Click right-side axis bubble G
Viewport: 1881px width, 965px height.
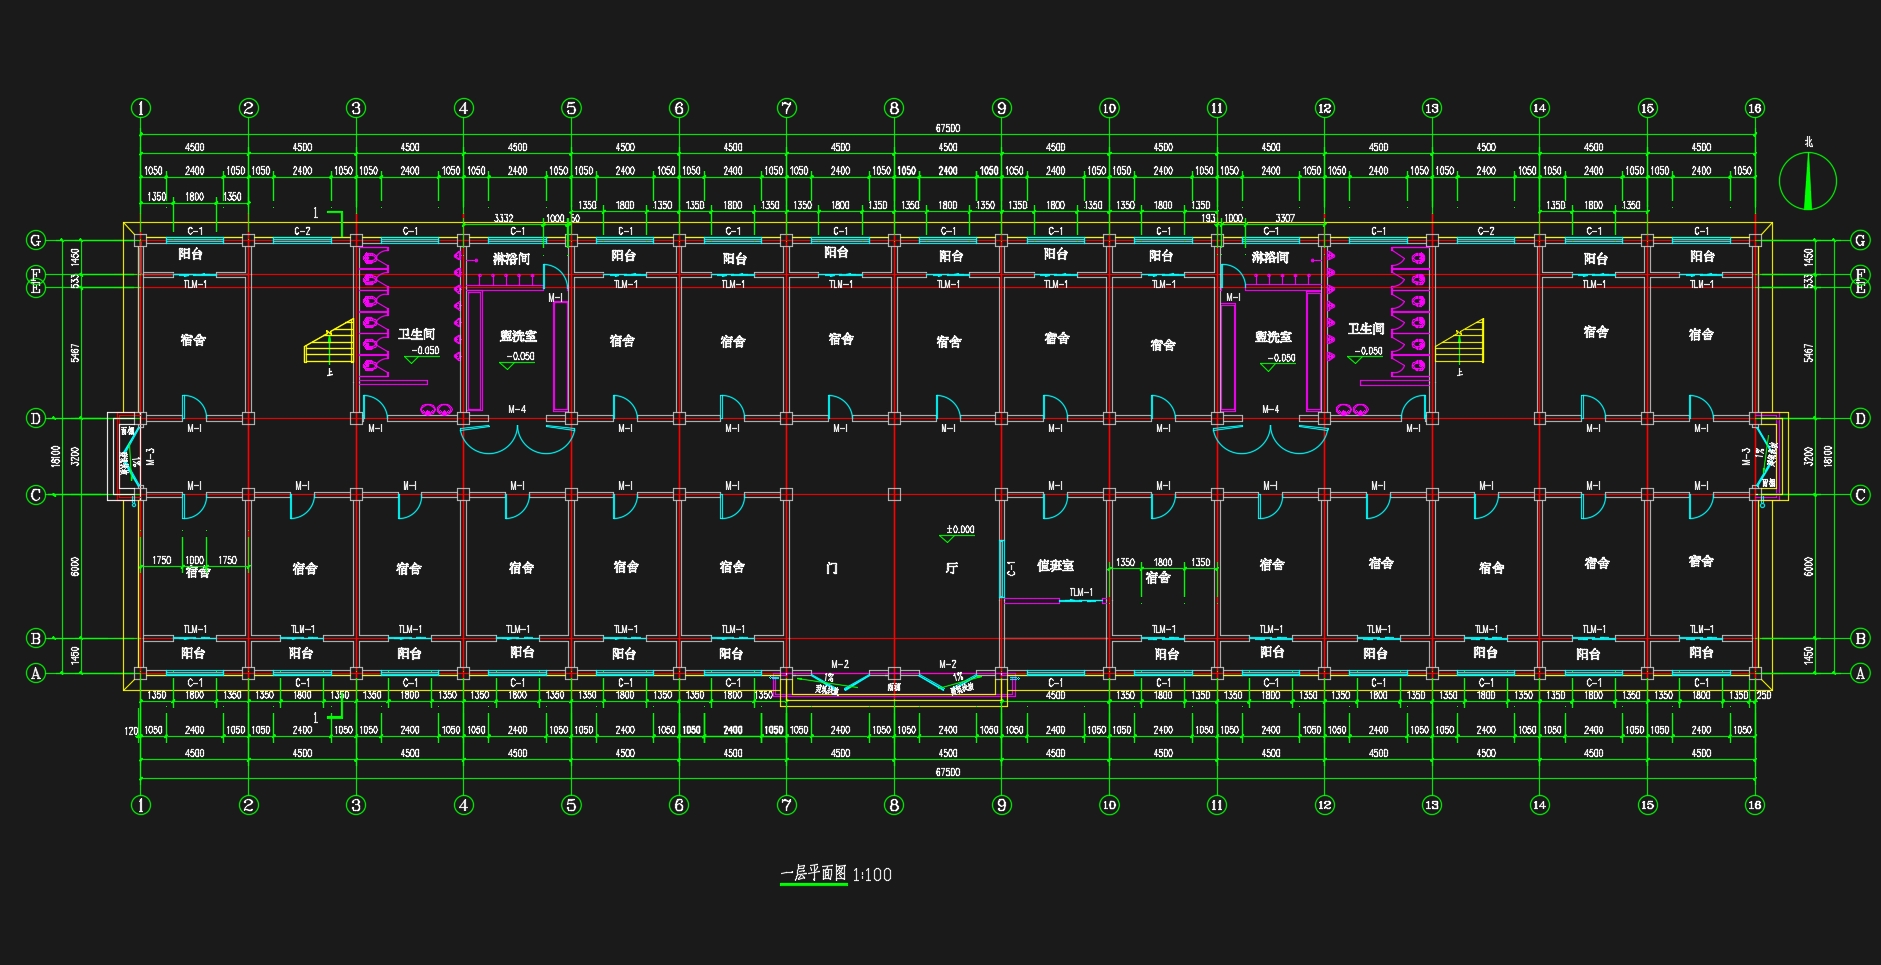click(x=1860, y=240)
